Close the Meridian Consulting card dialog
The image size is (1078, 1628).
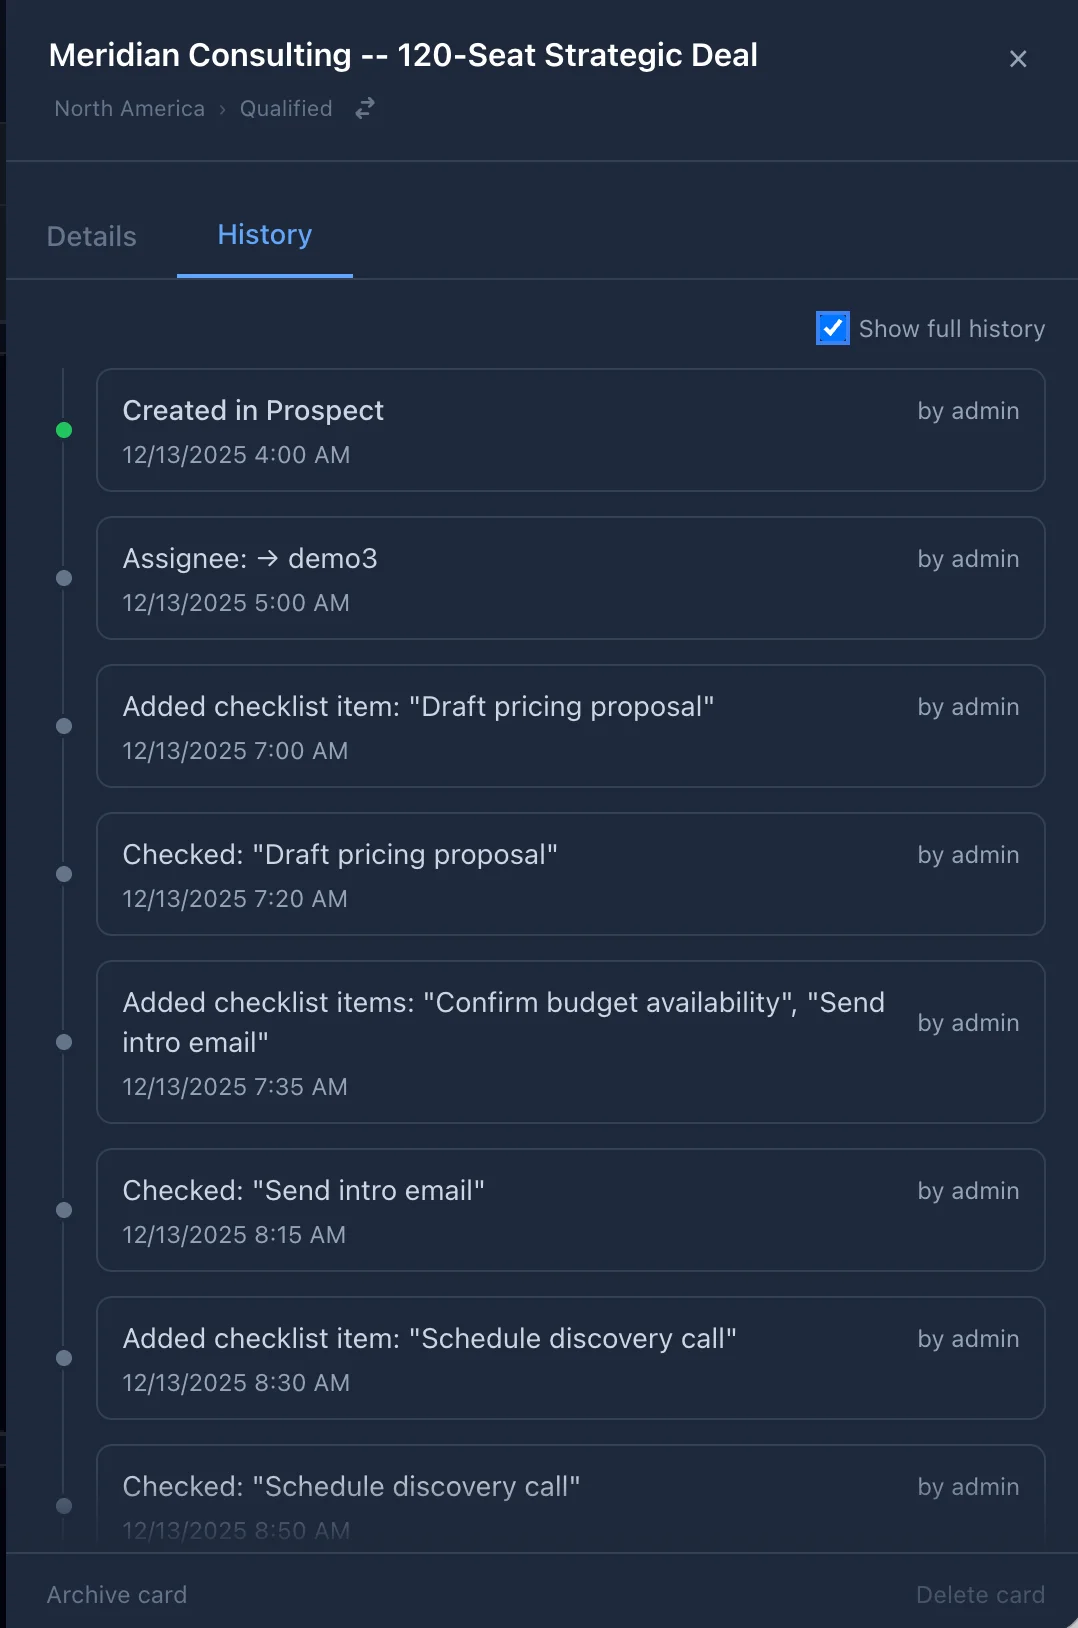pos(1018,59)
